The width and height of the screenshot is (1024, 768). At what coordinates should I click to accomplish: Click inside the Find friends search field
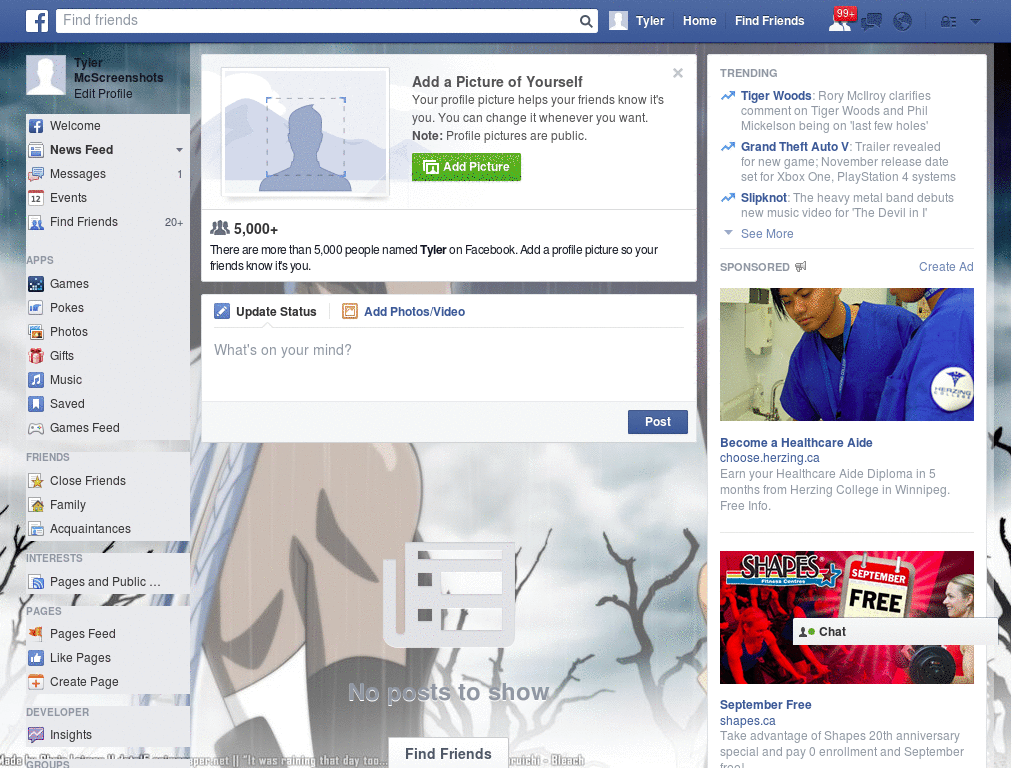(318, 21)
